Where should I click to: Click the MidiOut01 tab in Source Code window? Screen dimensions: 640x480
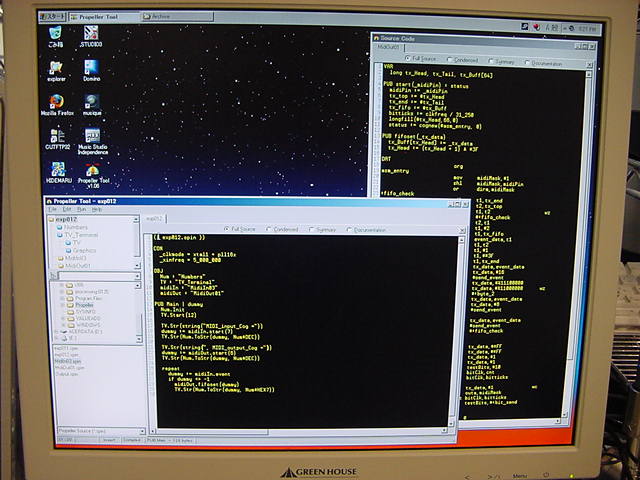click(388, 47)
